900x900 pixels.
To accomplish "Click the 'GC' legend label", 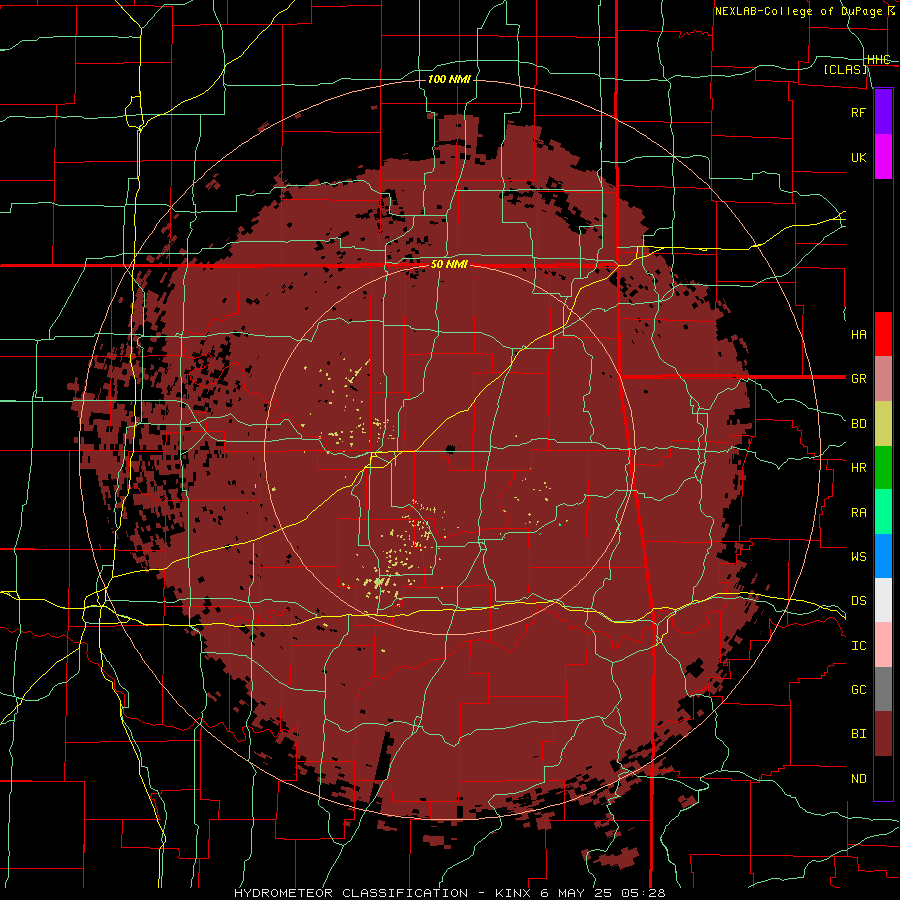I will click(x=859, y=690).
